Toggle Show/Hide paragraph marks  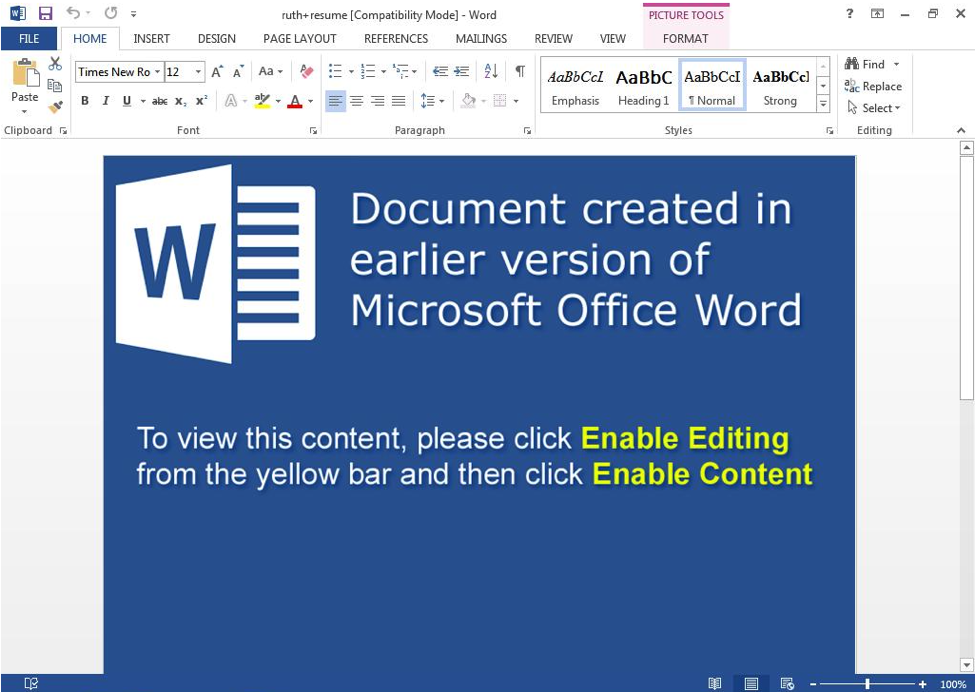(520, 72)
